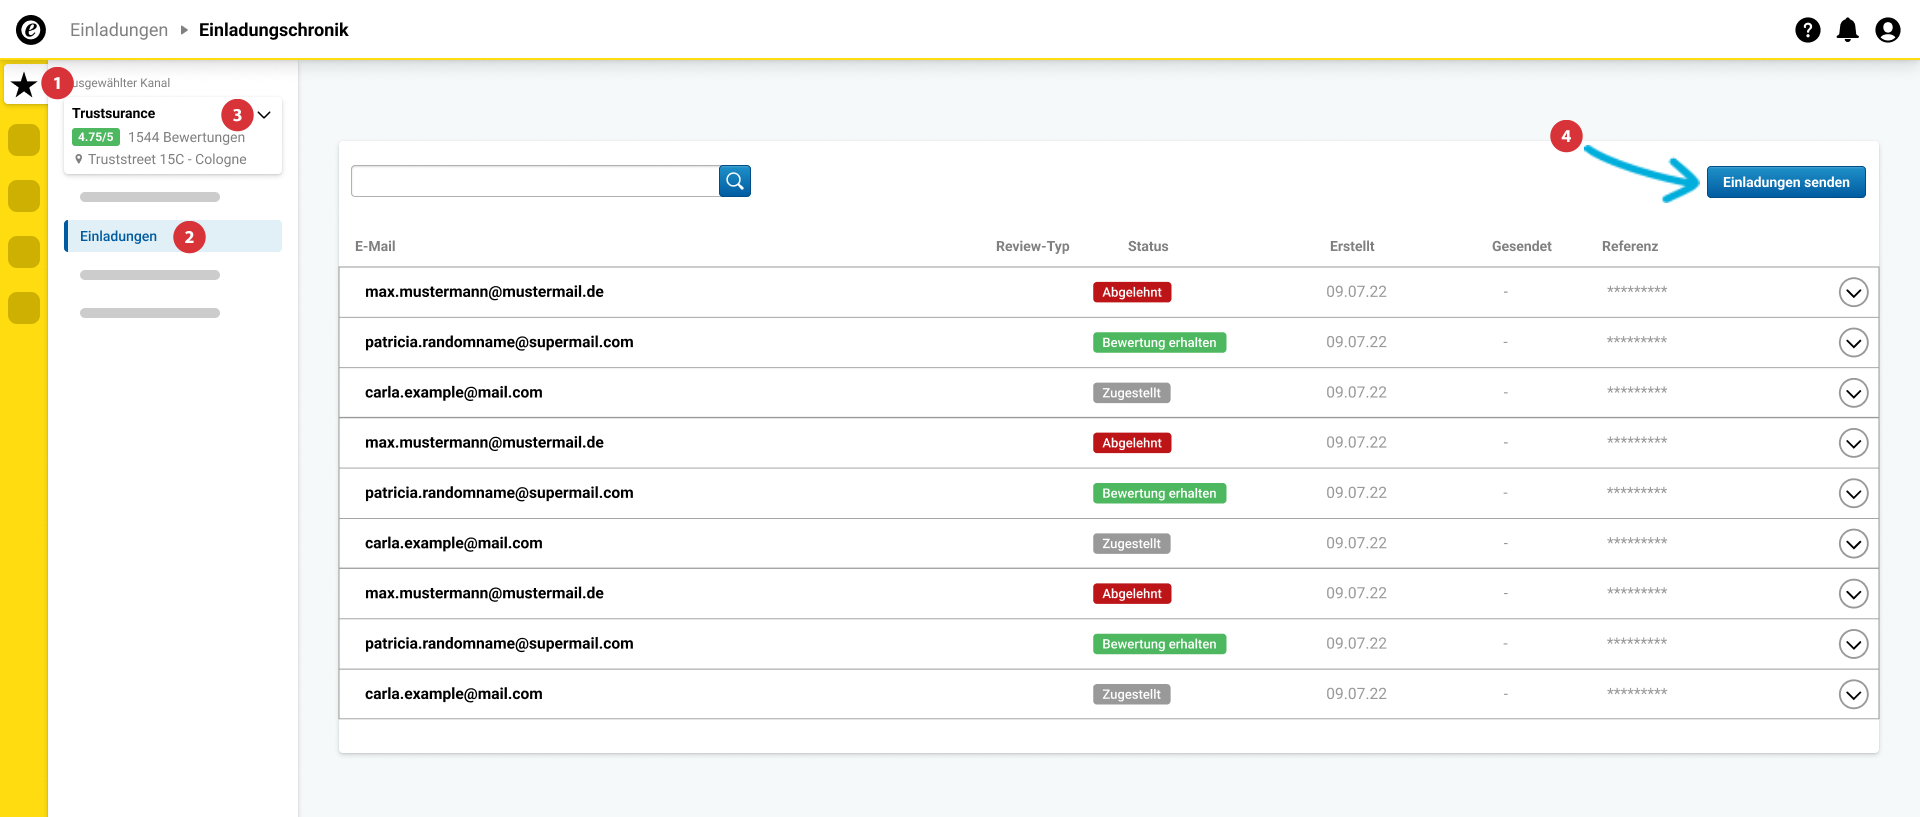Image resolution: width=1920 pixels, height=817 pixels.
Task: Expand the second patricia.randomname@supermail.com row
Action: coord(1854,493)
